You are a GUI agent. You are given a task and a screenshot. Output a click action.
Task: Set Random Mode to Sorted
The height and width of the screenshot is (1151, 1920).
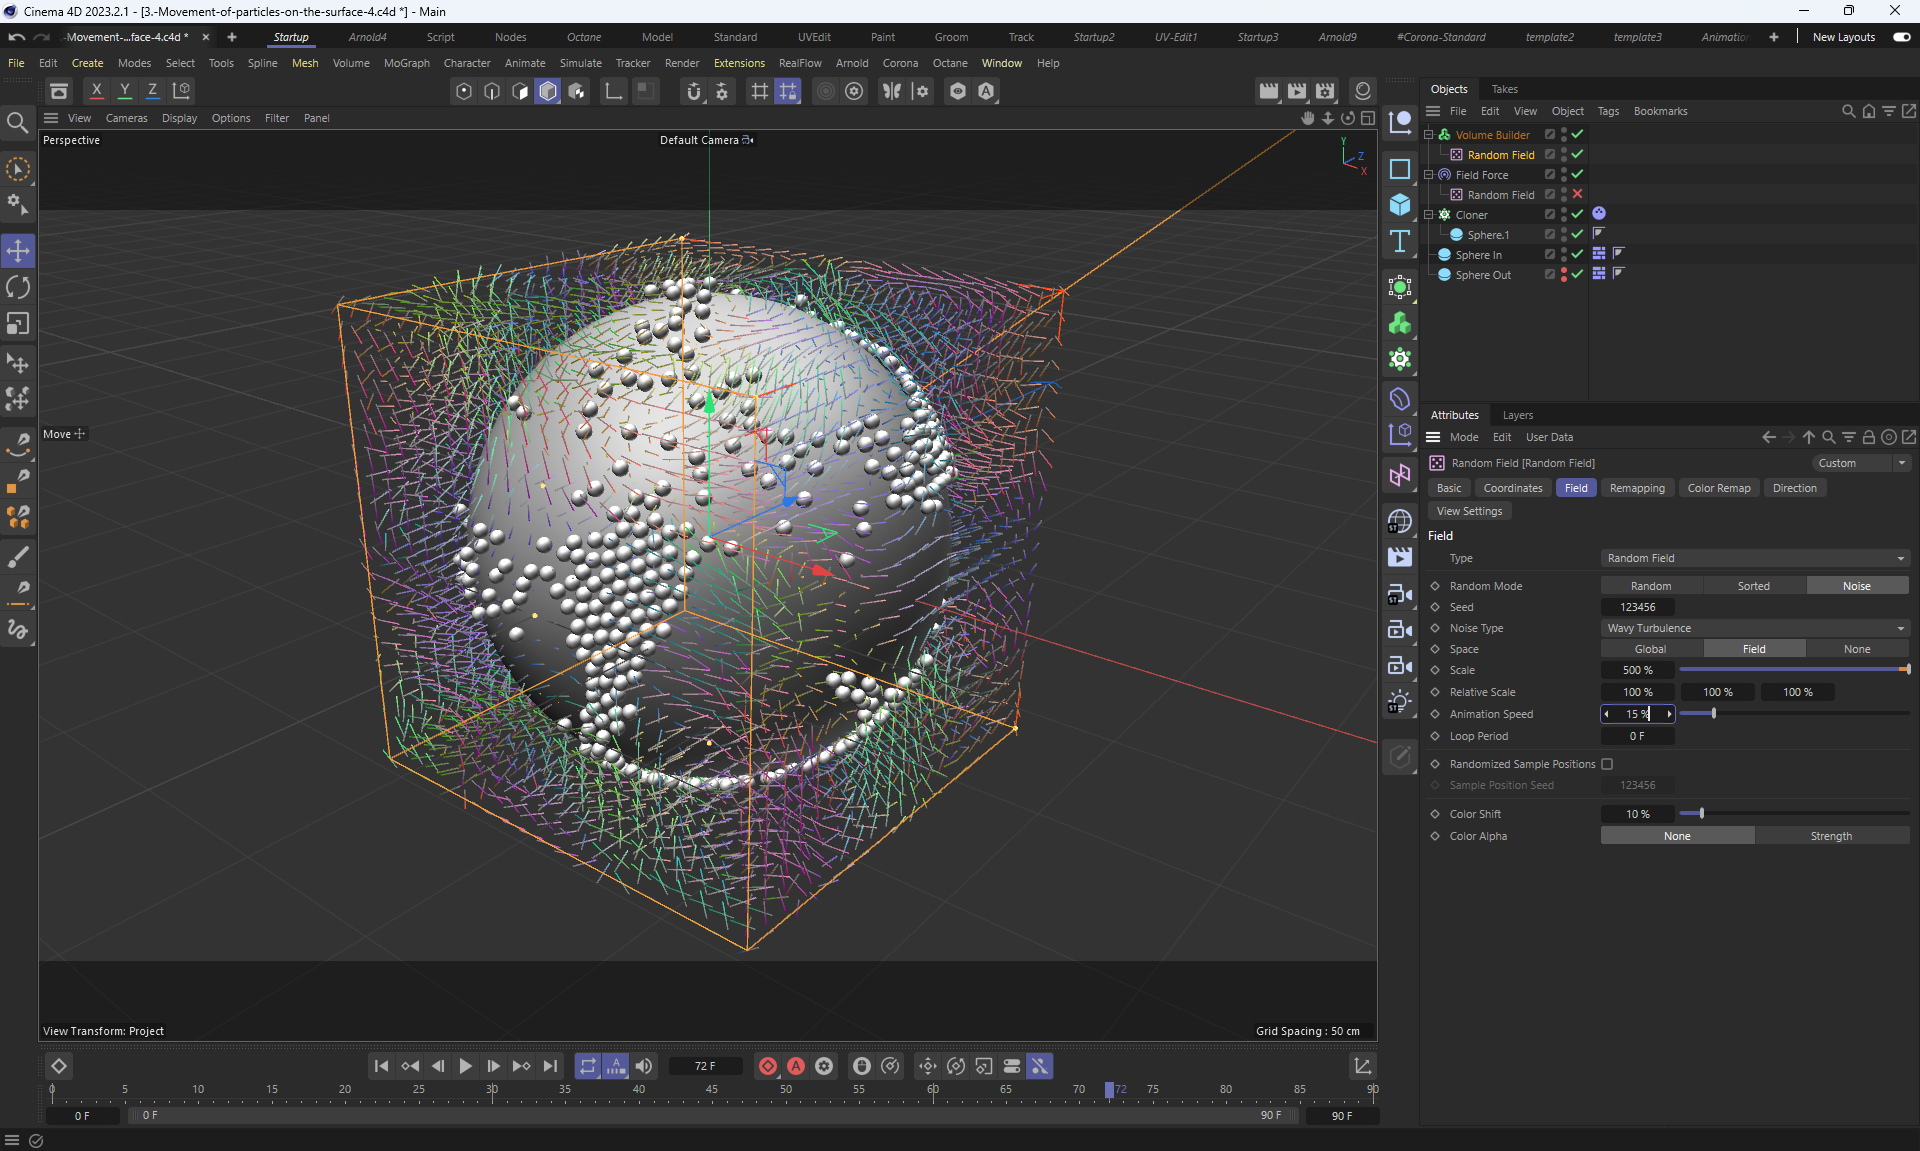1753,586
